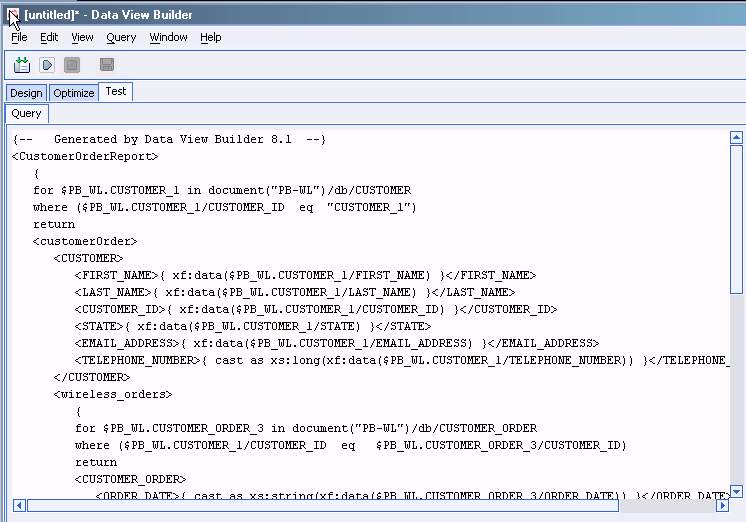Select the Test tab

click(x=116, y=91)
